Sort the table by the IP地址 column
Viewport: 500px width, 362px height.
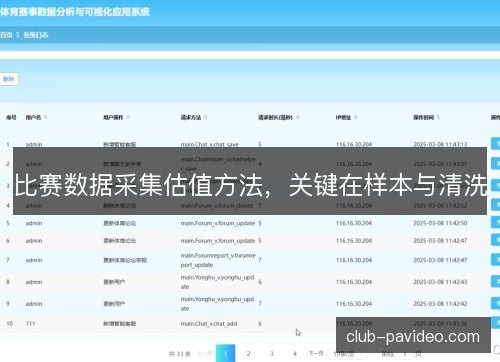pos(356,117)
